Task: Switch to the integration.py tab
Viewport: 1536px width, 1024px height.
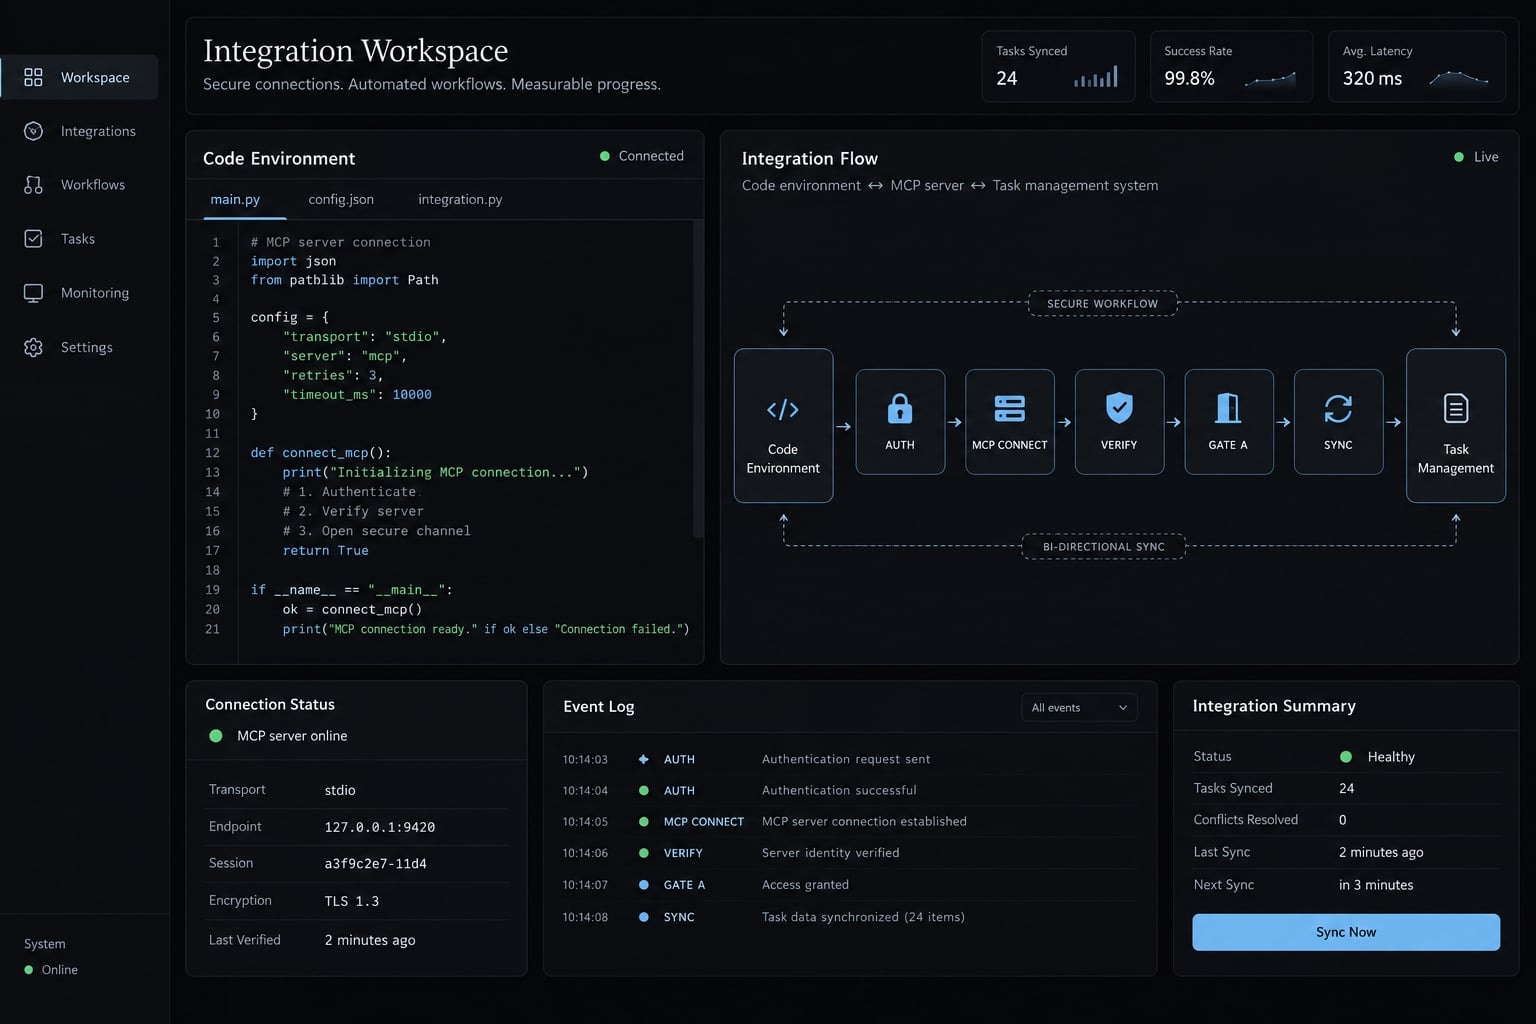Action: (x=460, y=199)
